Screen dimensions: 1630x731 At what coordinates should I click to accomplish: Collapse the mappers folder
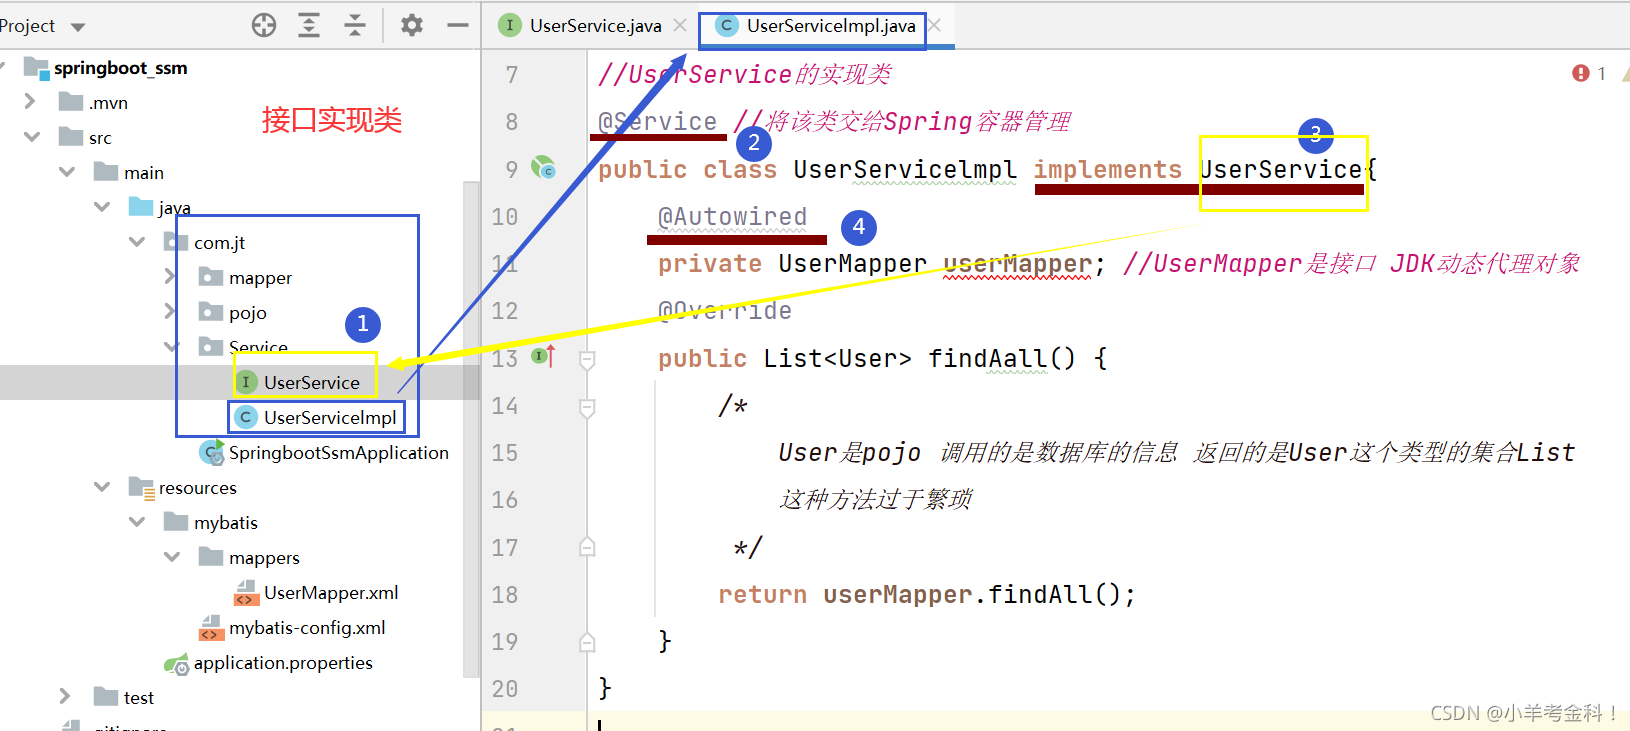pos(172,557)
